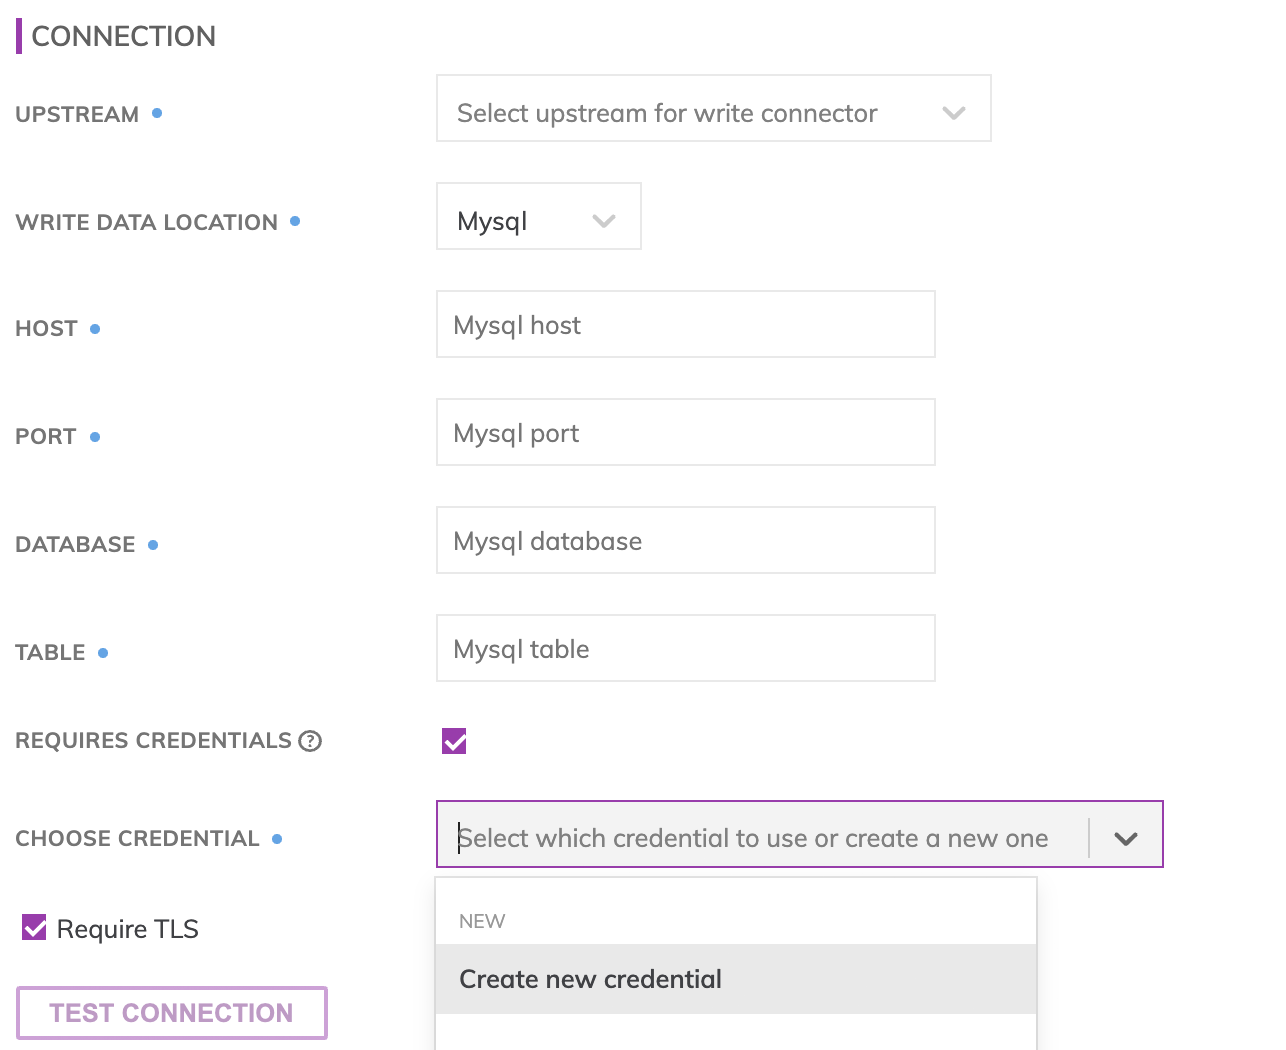1286x1050 pixels.
Task: Click the Choose Credential search combo box
Action: click(760, 838)
